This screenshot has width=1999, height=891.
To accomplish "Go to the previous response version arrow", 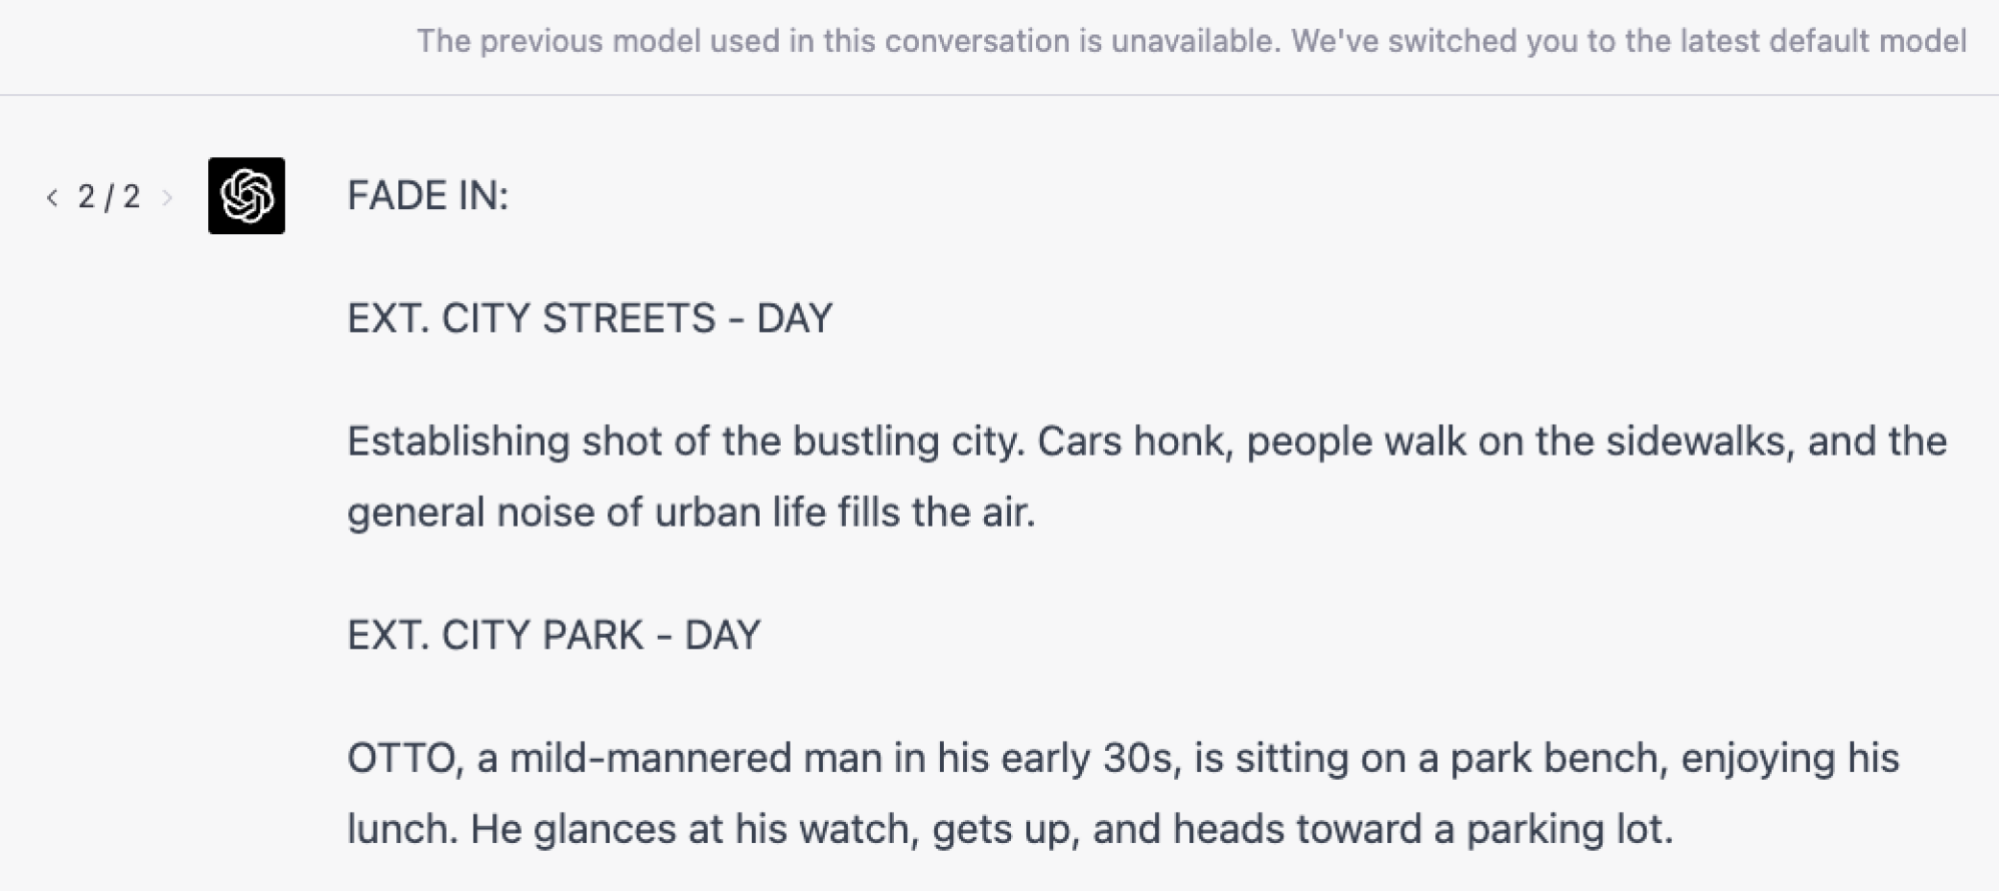I will [x=52, y=197].
